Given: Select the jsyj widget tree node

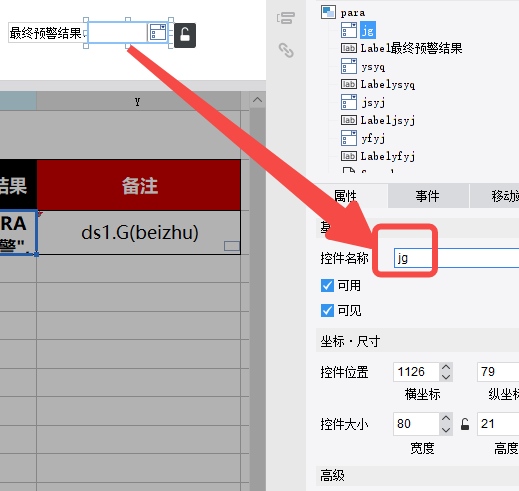Looking at the screenshot, I should pyautogui.click(x=373, y=102).
